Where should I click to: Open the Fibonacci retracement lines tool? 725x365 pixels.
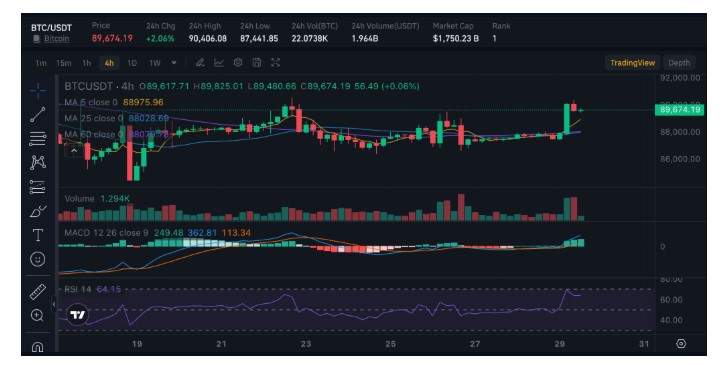(38, 138)
